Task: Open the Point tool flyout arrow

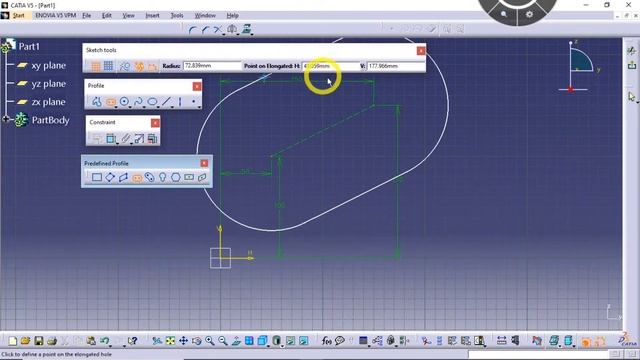Action: click(199, 107)
